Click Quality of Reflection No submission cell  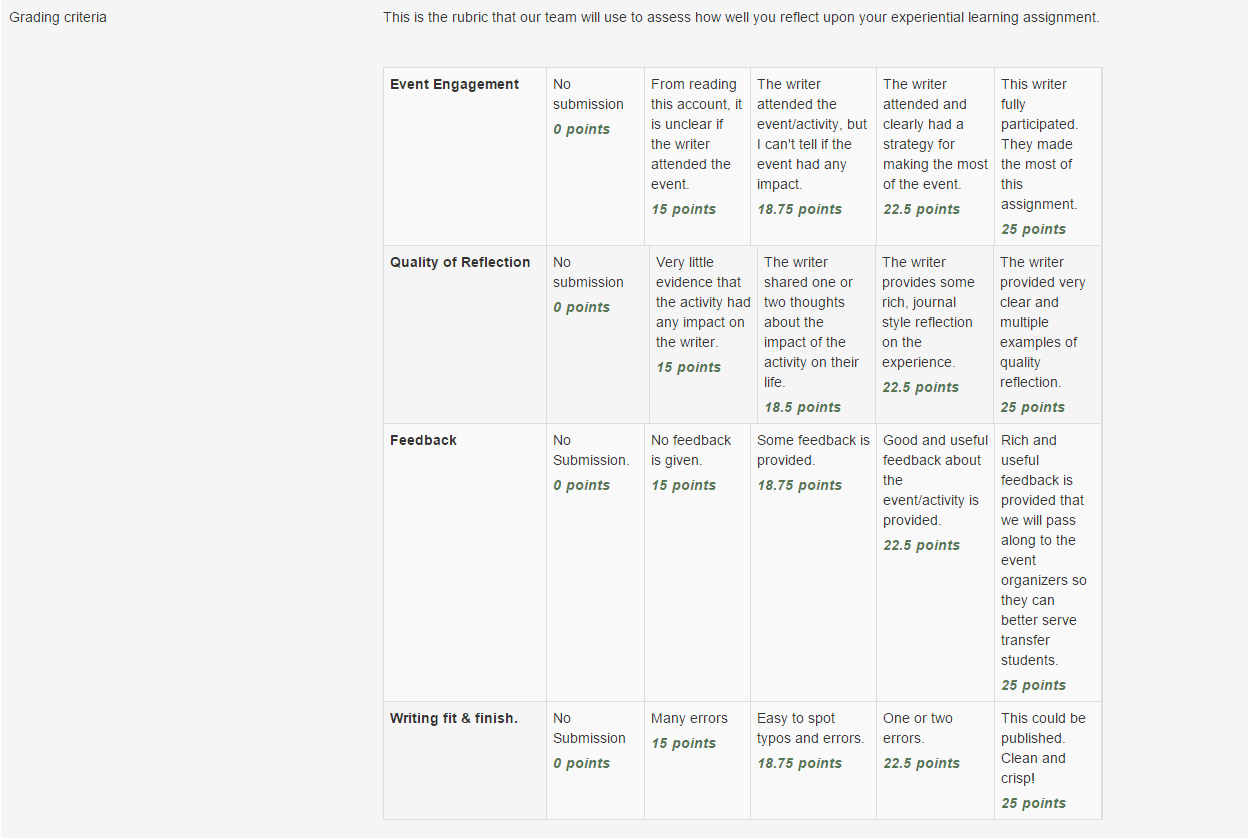[598, 335]
